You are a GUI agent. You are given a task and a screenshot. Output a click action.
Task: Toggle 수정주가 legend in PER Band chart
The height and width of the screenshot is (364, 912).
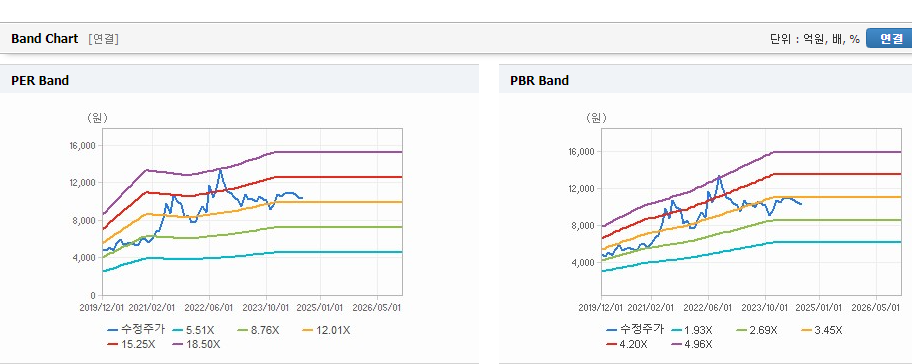tap(136, 330)
